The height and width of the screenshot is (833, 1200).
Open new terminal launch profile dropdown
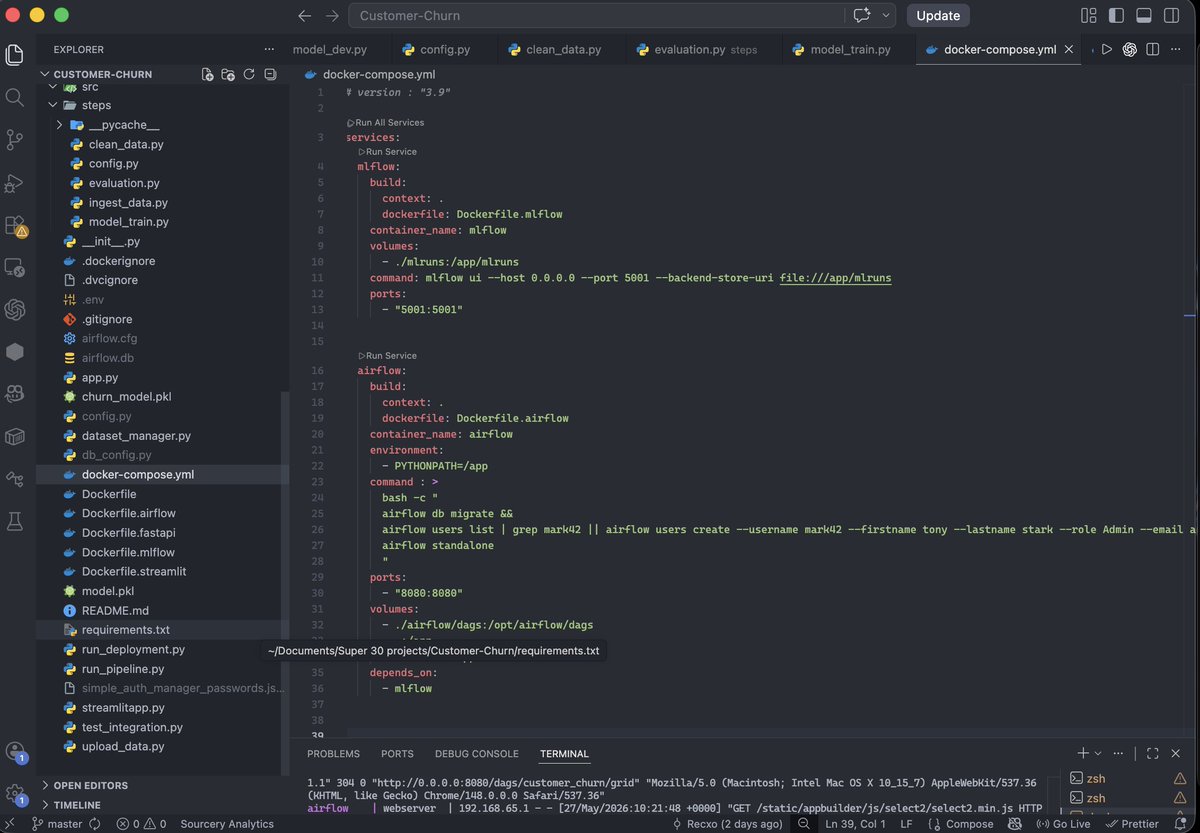(1098, 753)
